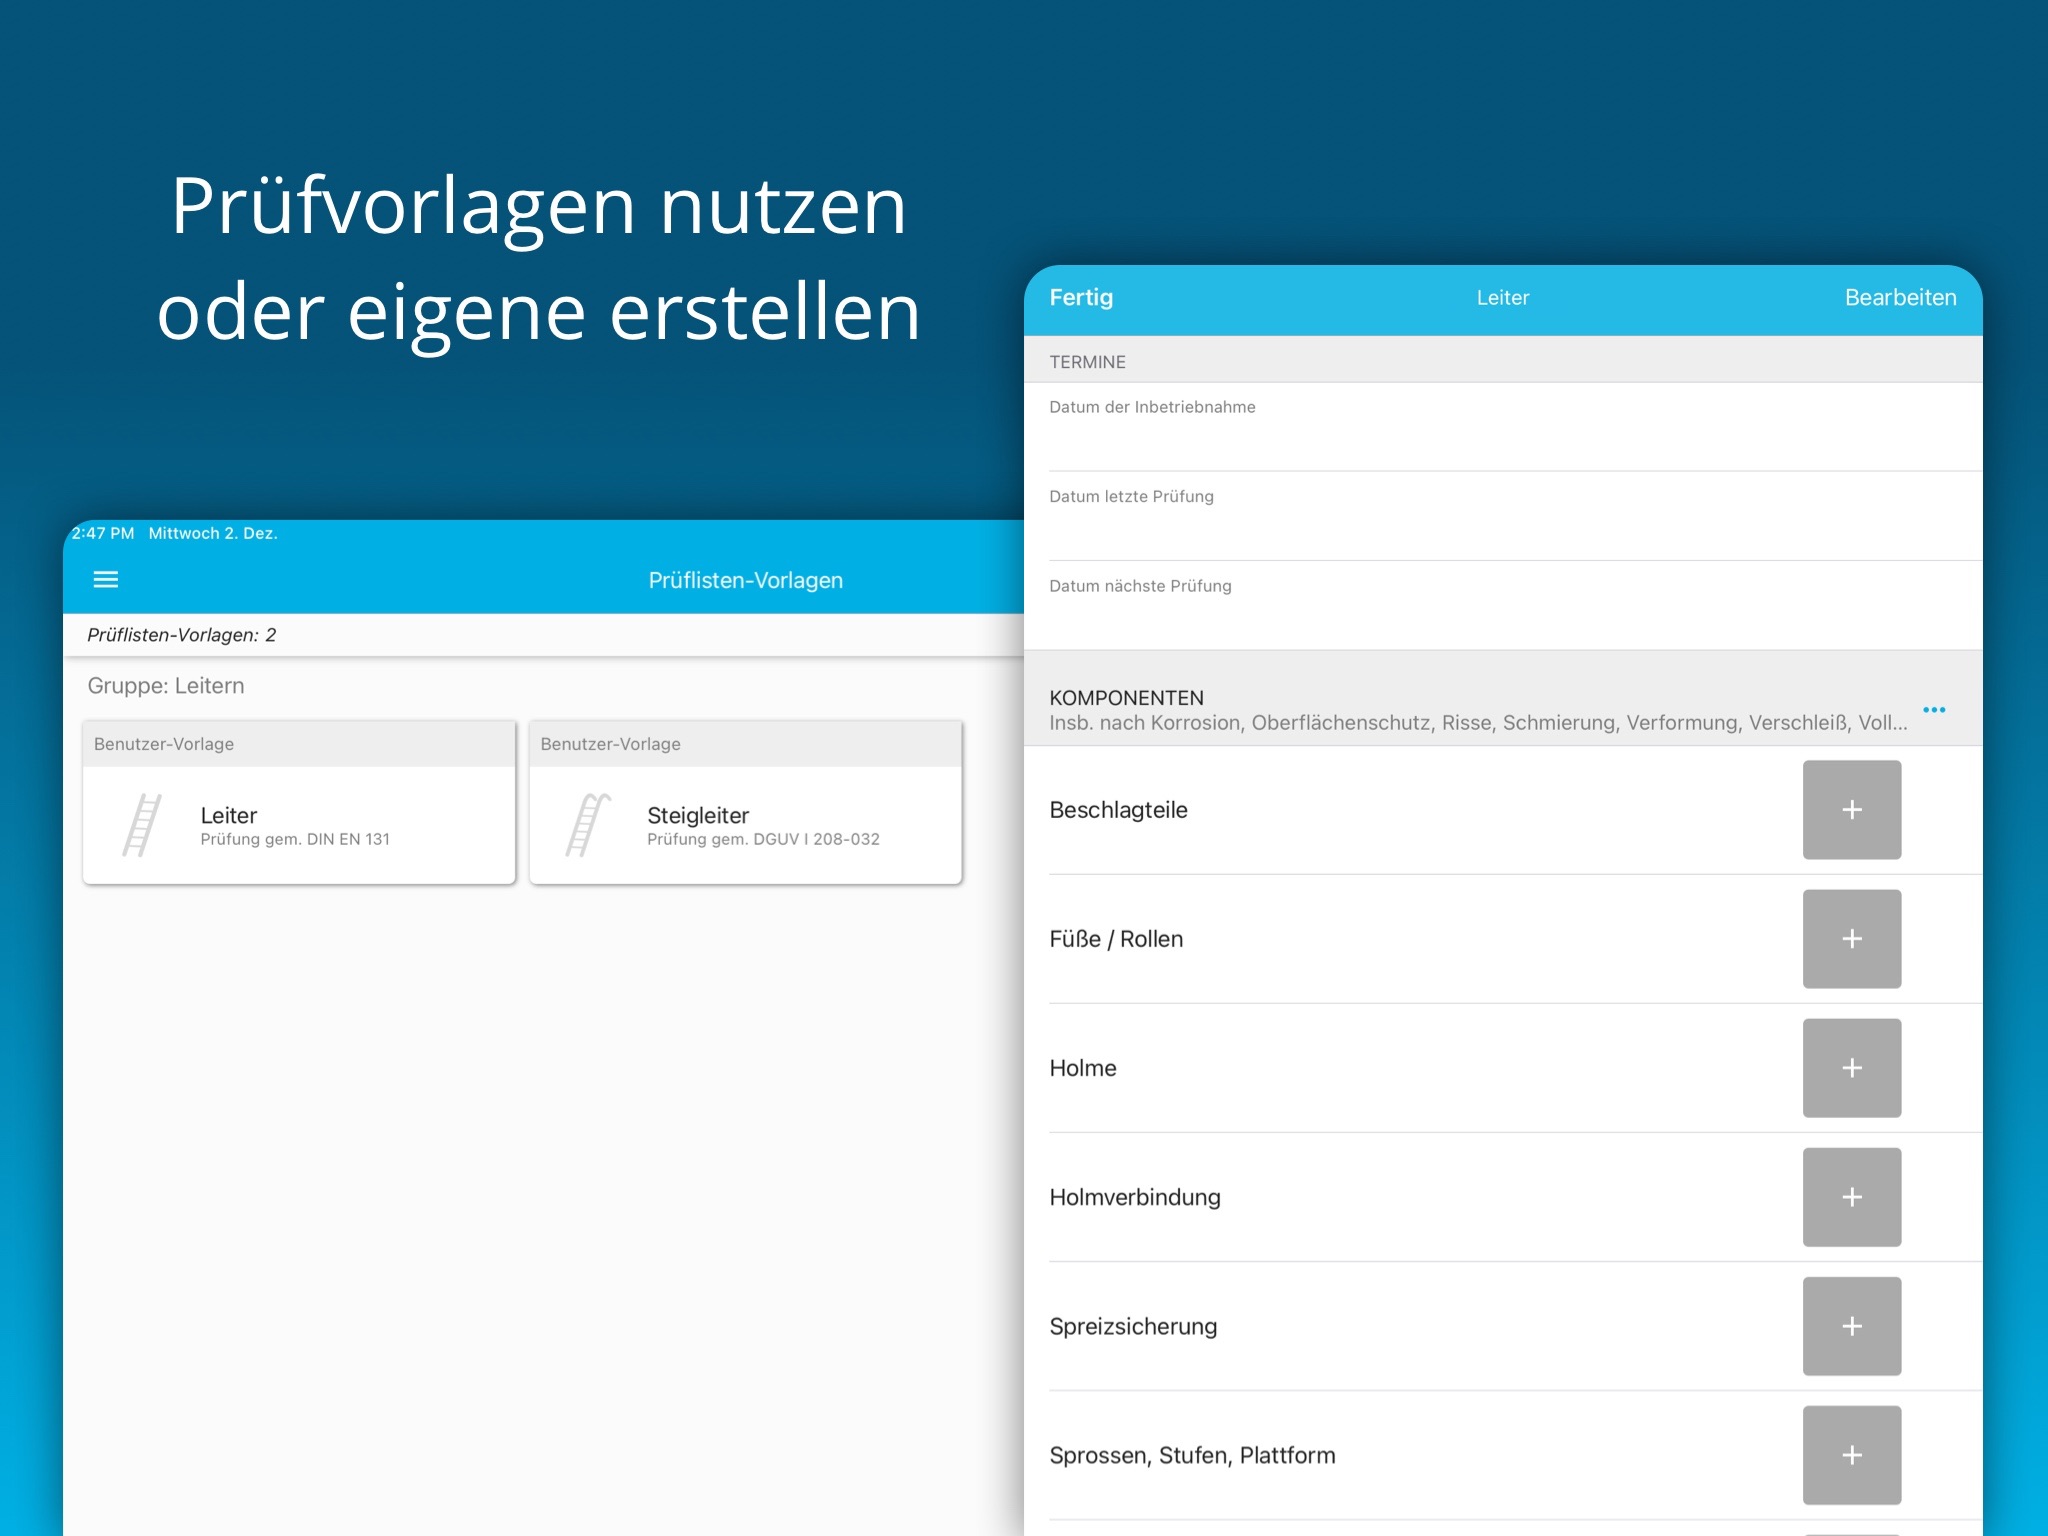
Task: Add entry for Holme with plus
Action: tap(1852, 1068)
